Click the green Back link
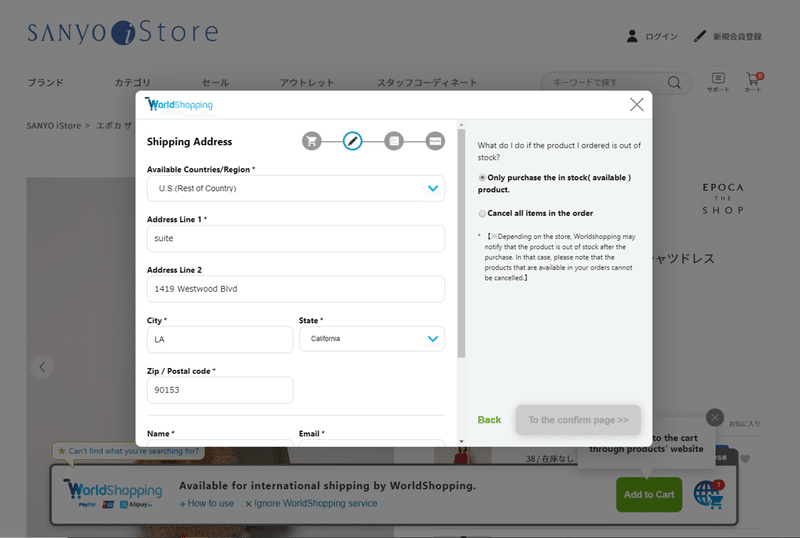This screenshot has width=800, height=538. (x=489, y=420)
